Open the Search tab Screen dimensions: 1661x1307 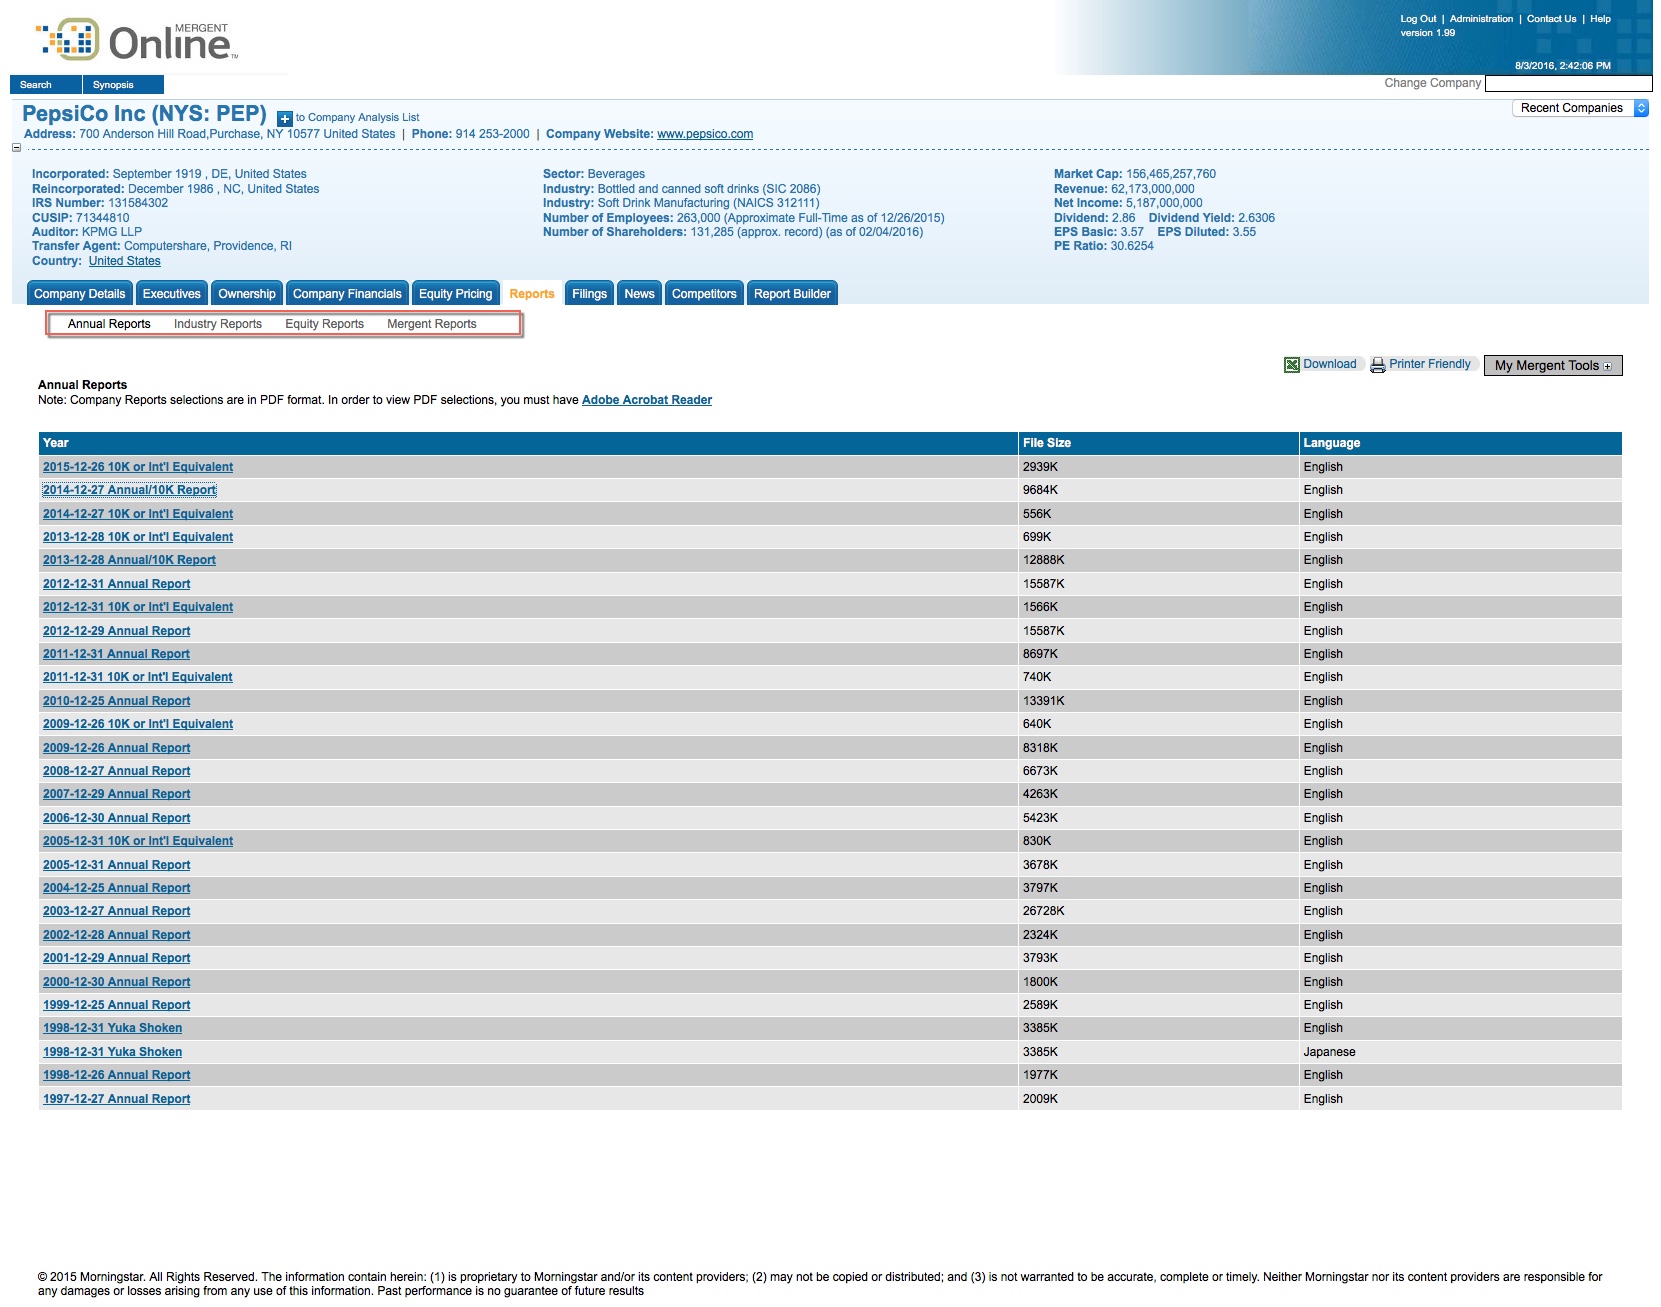(x=45, y=85)
